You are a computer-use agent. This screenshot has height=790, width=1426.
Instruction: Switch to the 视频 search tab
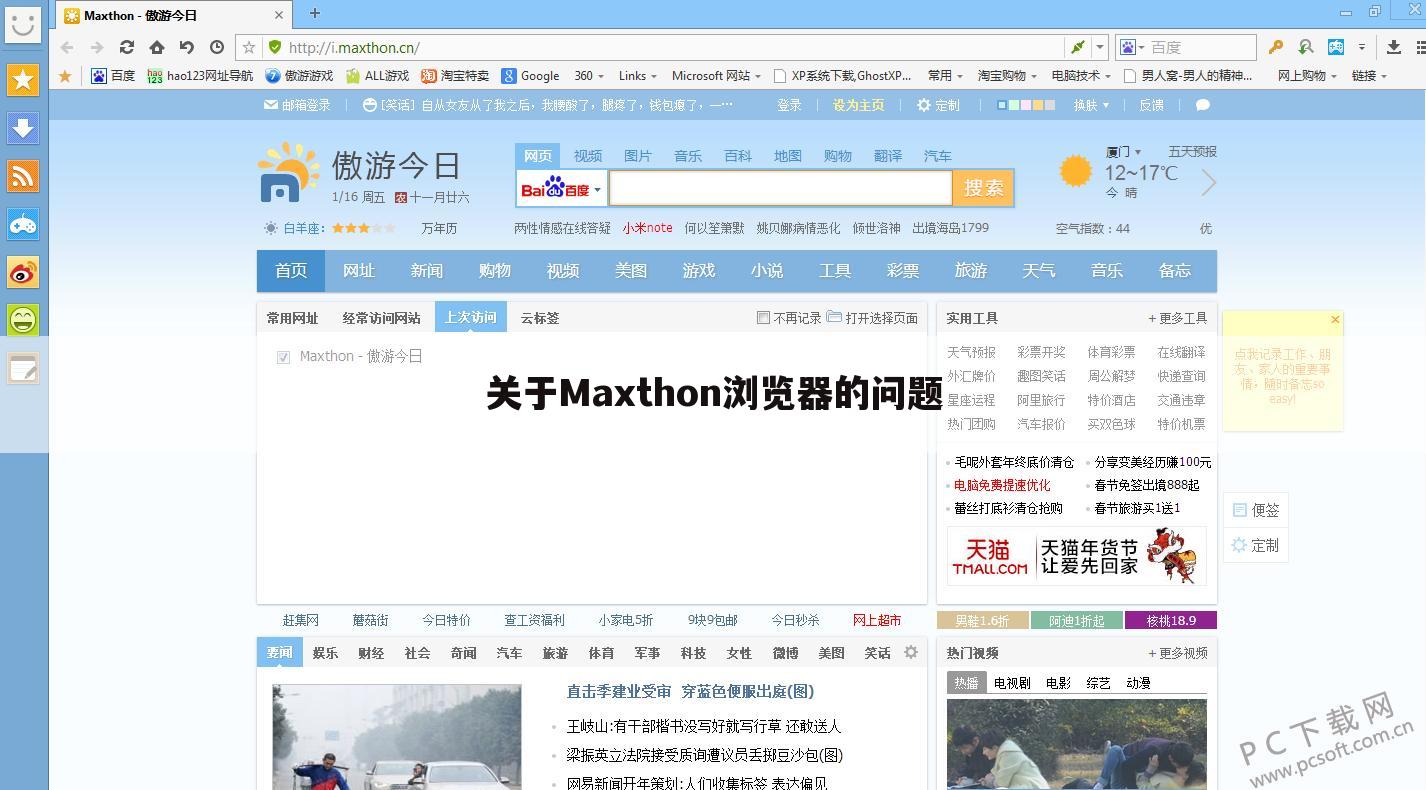point(588,156)
